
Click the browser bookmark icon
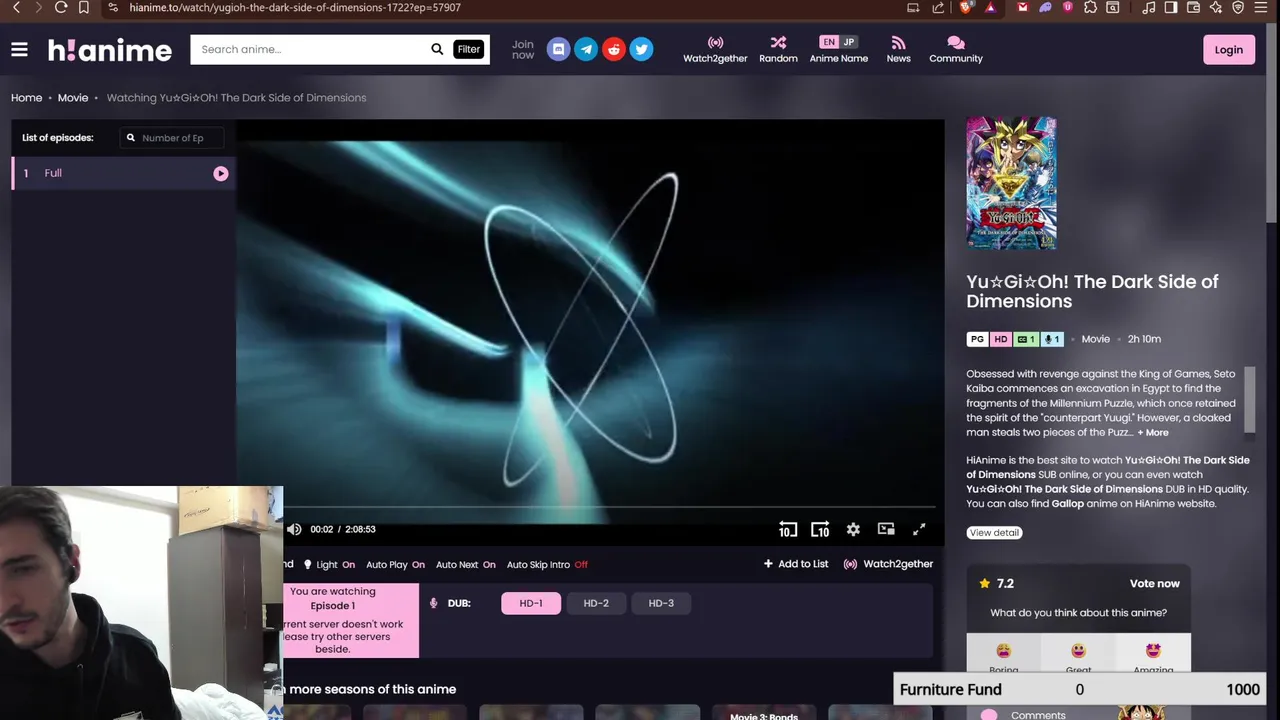point(84,7)
